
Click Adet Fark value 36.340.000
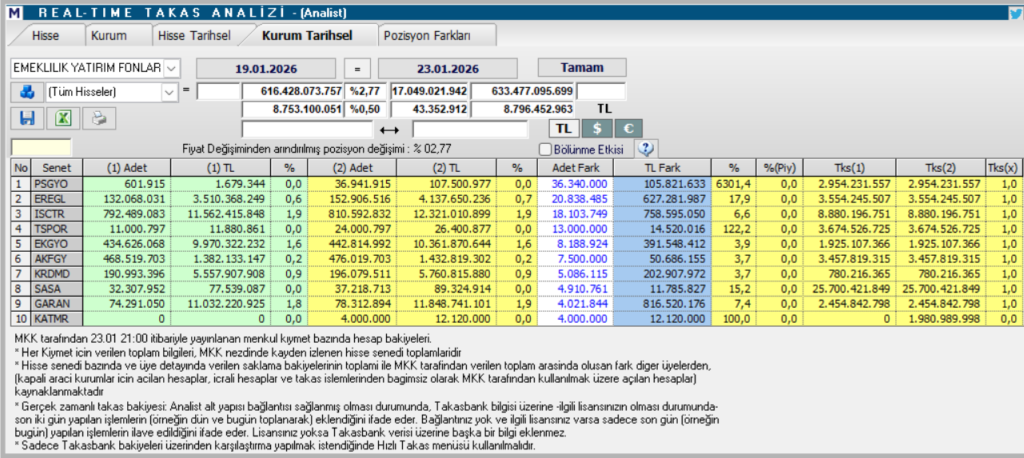tap(573, 184)
